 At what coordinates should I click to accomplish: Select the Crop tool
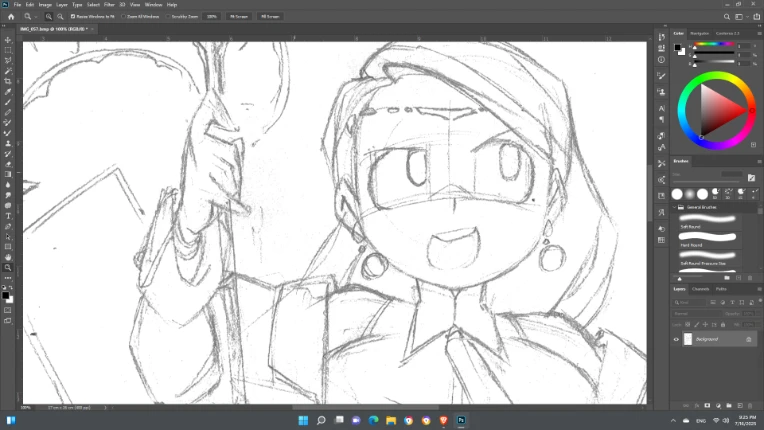(x=8, y=81)
